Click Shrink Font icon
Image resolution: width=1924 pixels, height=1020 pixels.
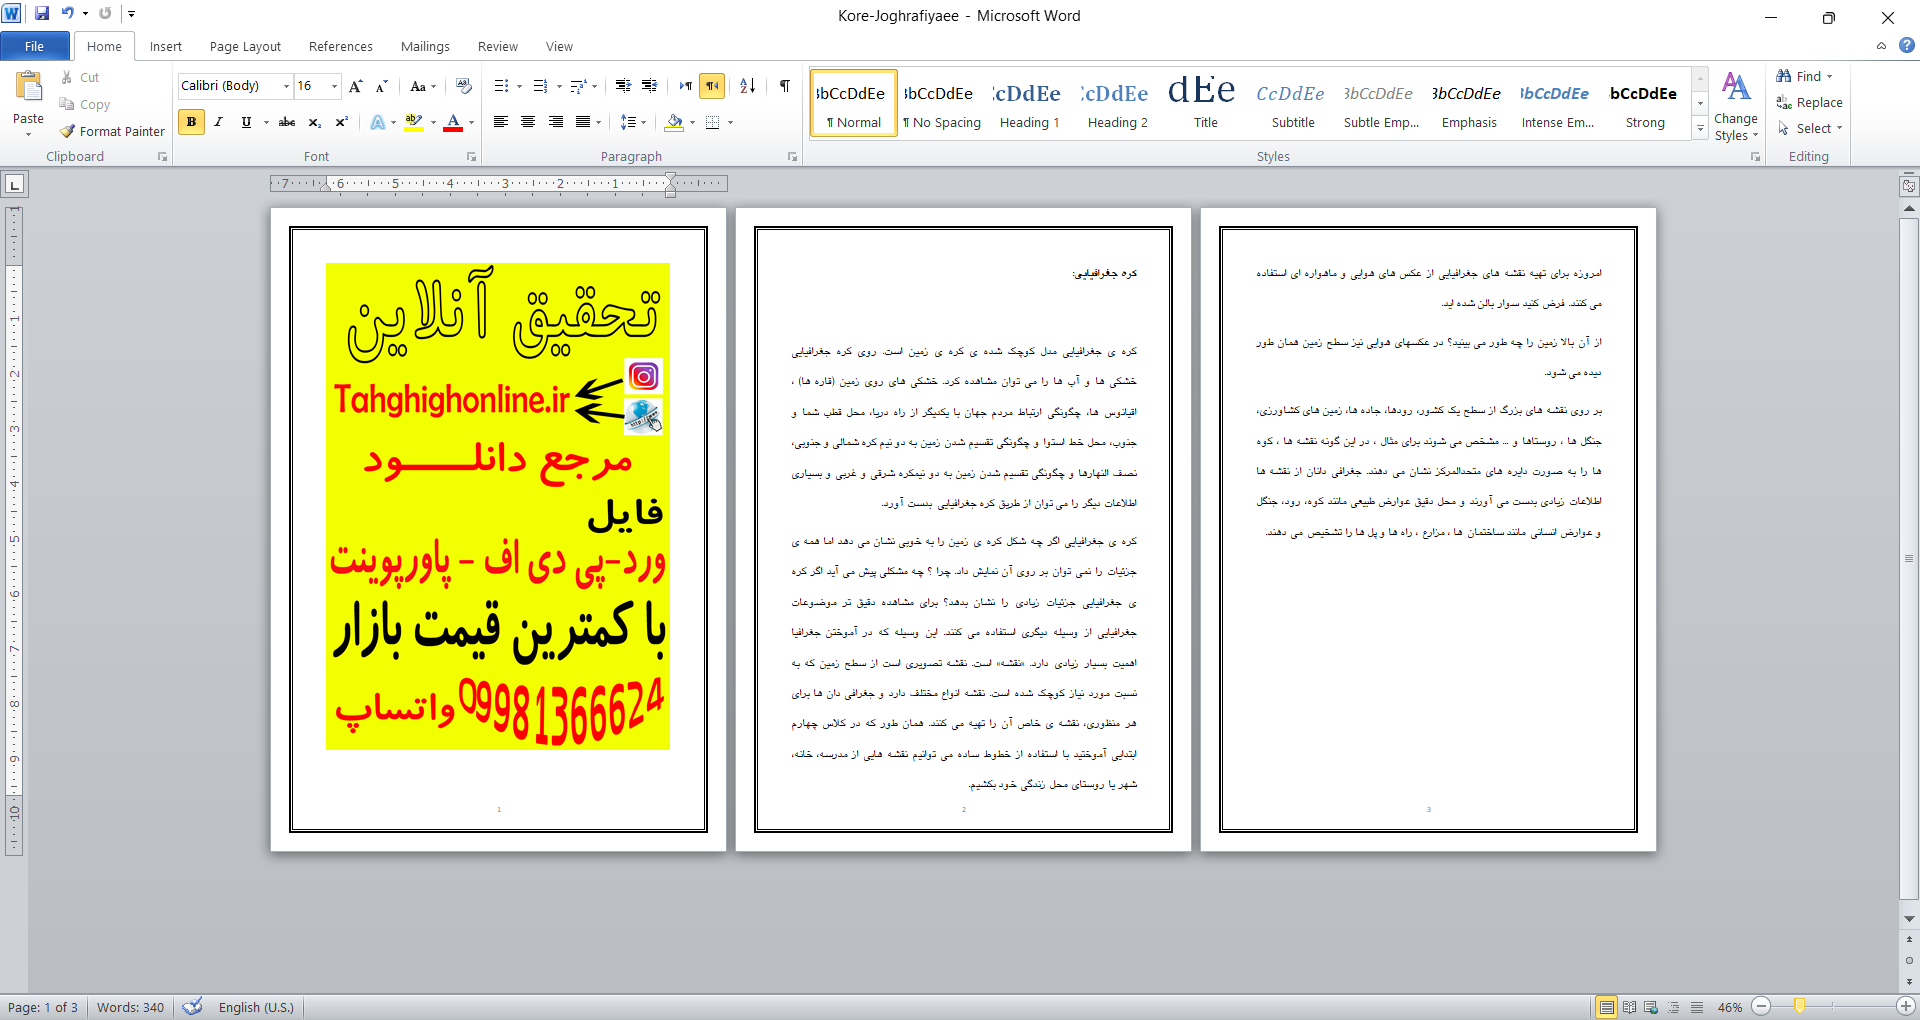pyautogui.click(x=381, y=86)
